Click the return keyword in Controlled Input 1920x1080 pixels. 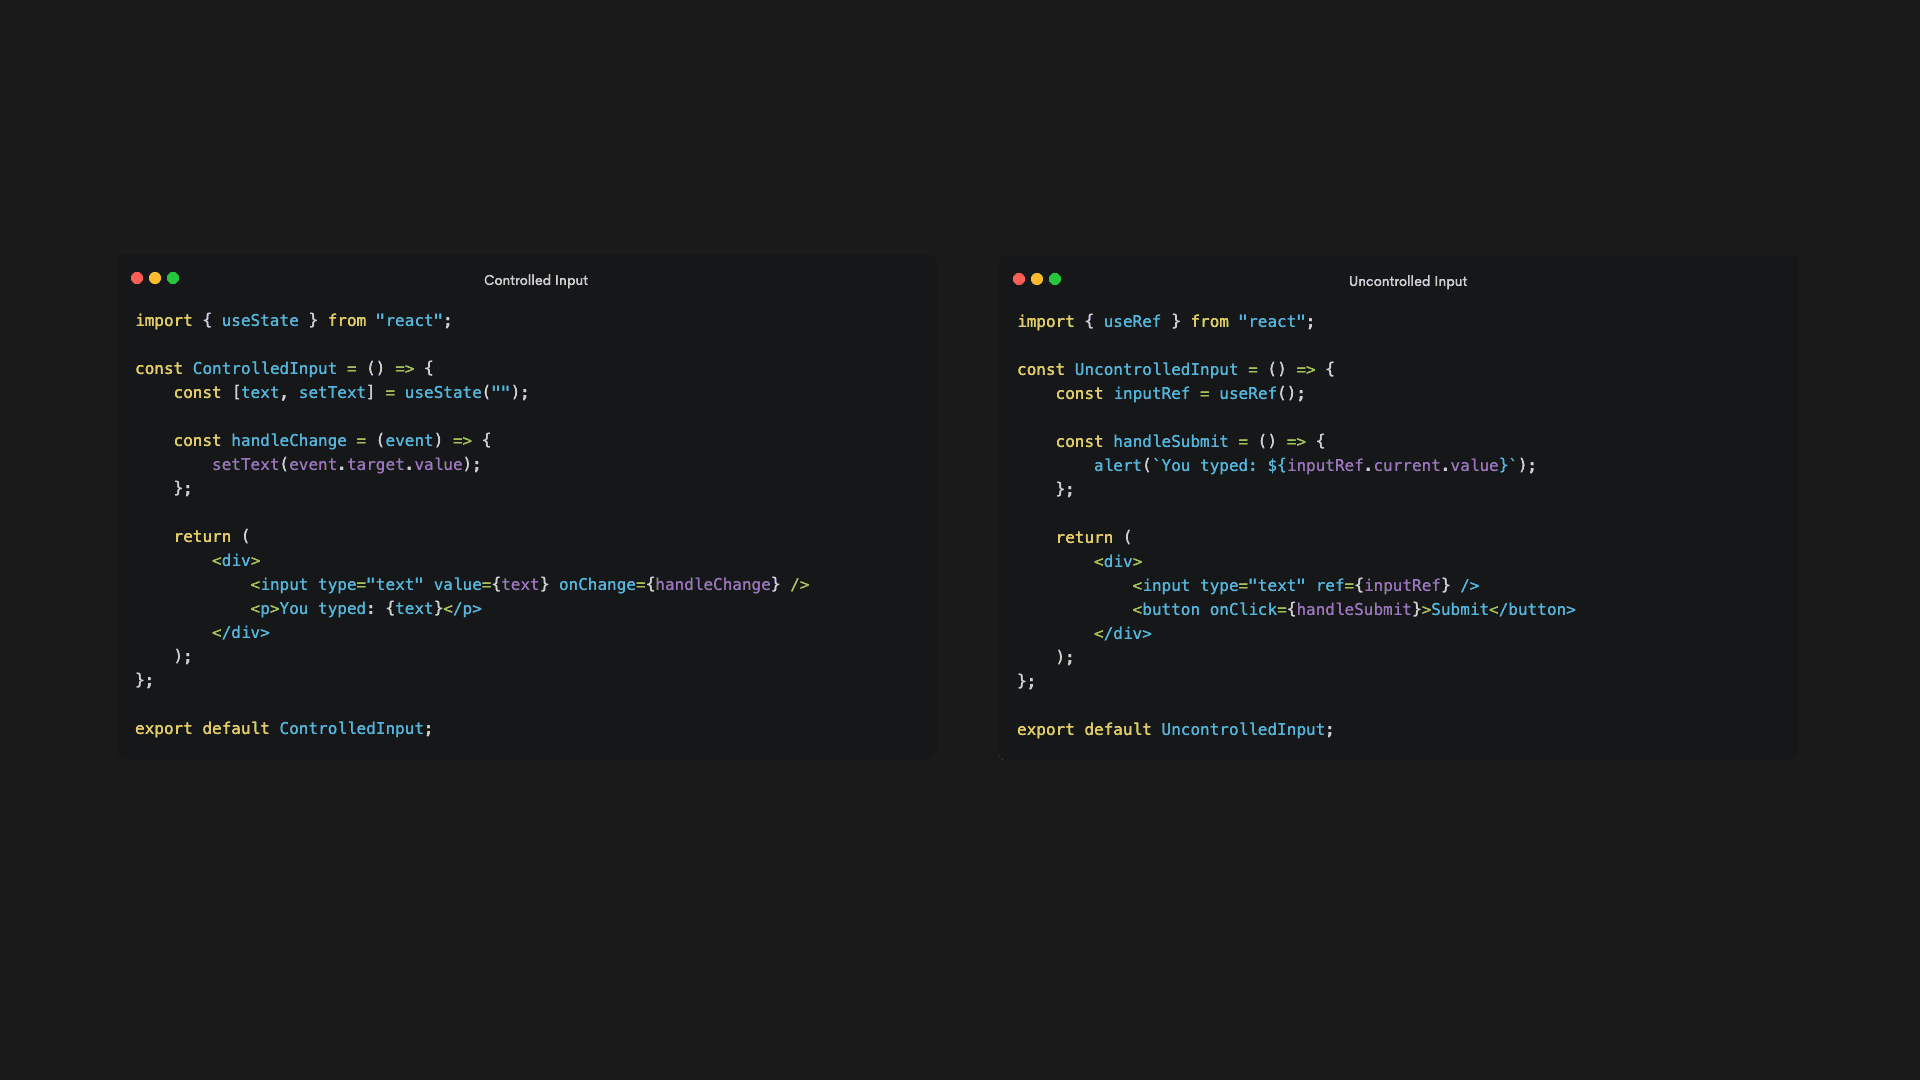tap(202, 536)
